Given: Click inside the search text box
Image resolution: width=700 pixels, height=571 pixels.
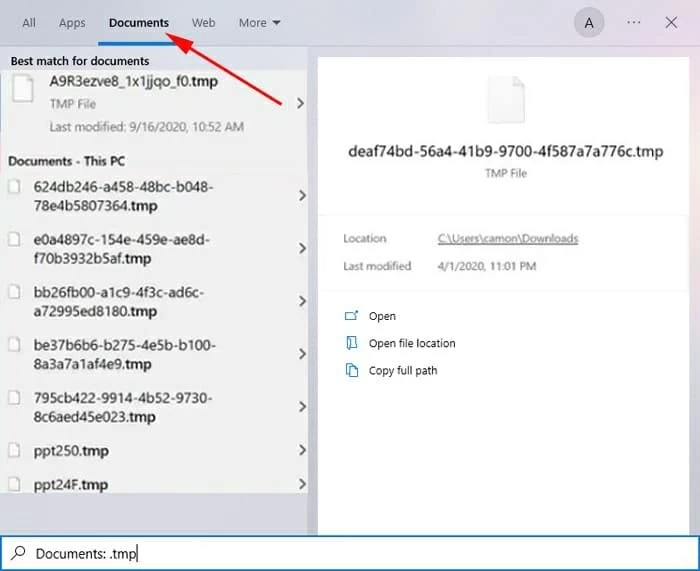Looking at the screenshot, I should coord(350,553).
